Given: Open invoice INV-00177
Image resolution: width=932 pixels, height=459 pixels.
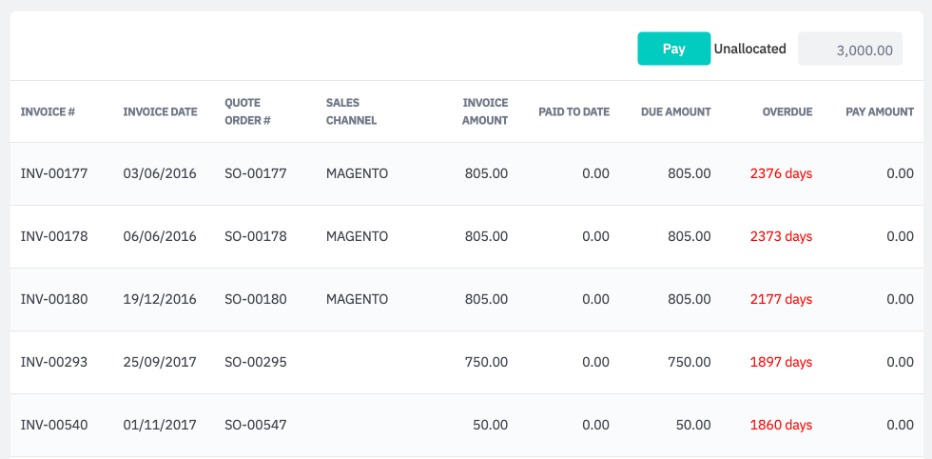Looking at the screenshot, I should [x=54, y=174].
